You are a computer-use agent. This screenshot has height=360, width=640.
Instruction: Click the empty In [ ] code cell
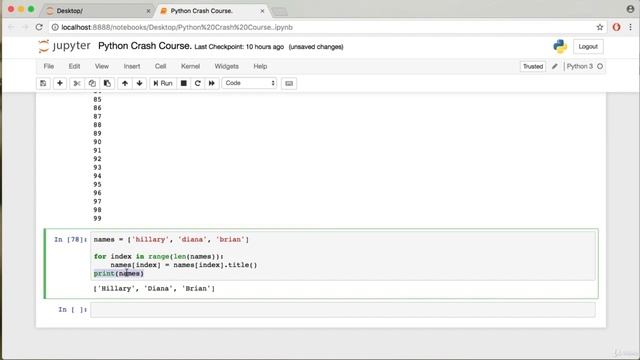(343, 310)
